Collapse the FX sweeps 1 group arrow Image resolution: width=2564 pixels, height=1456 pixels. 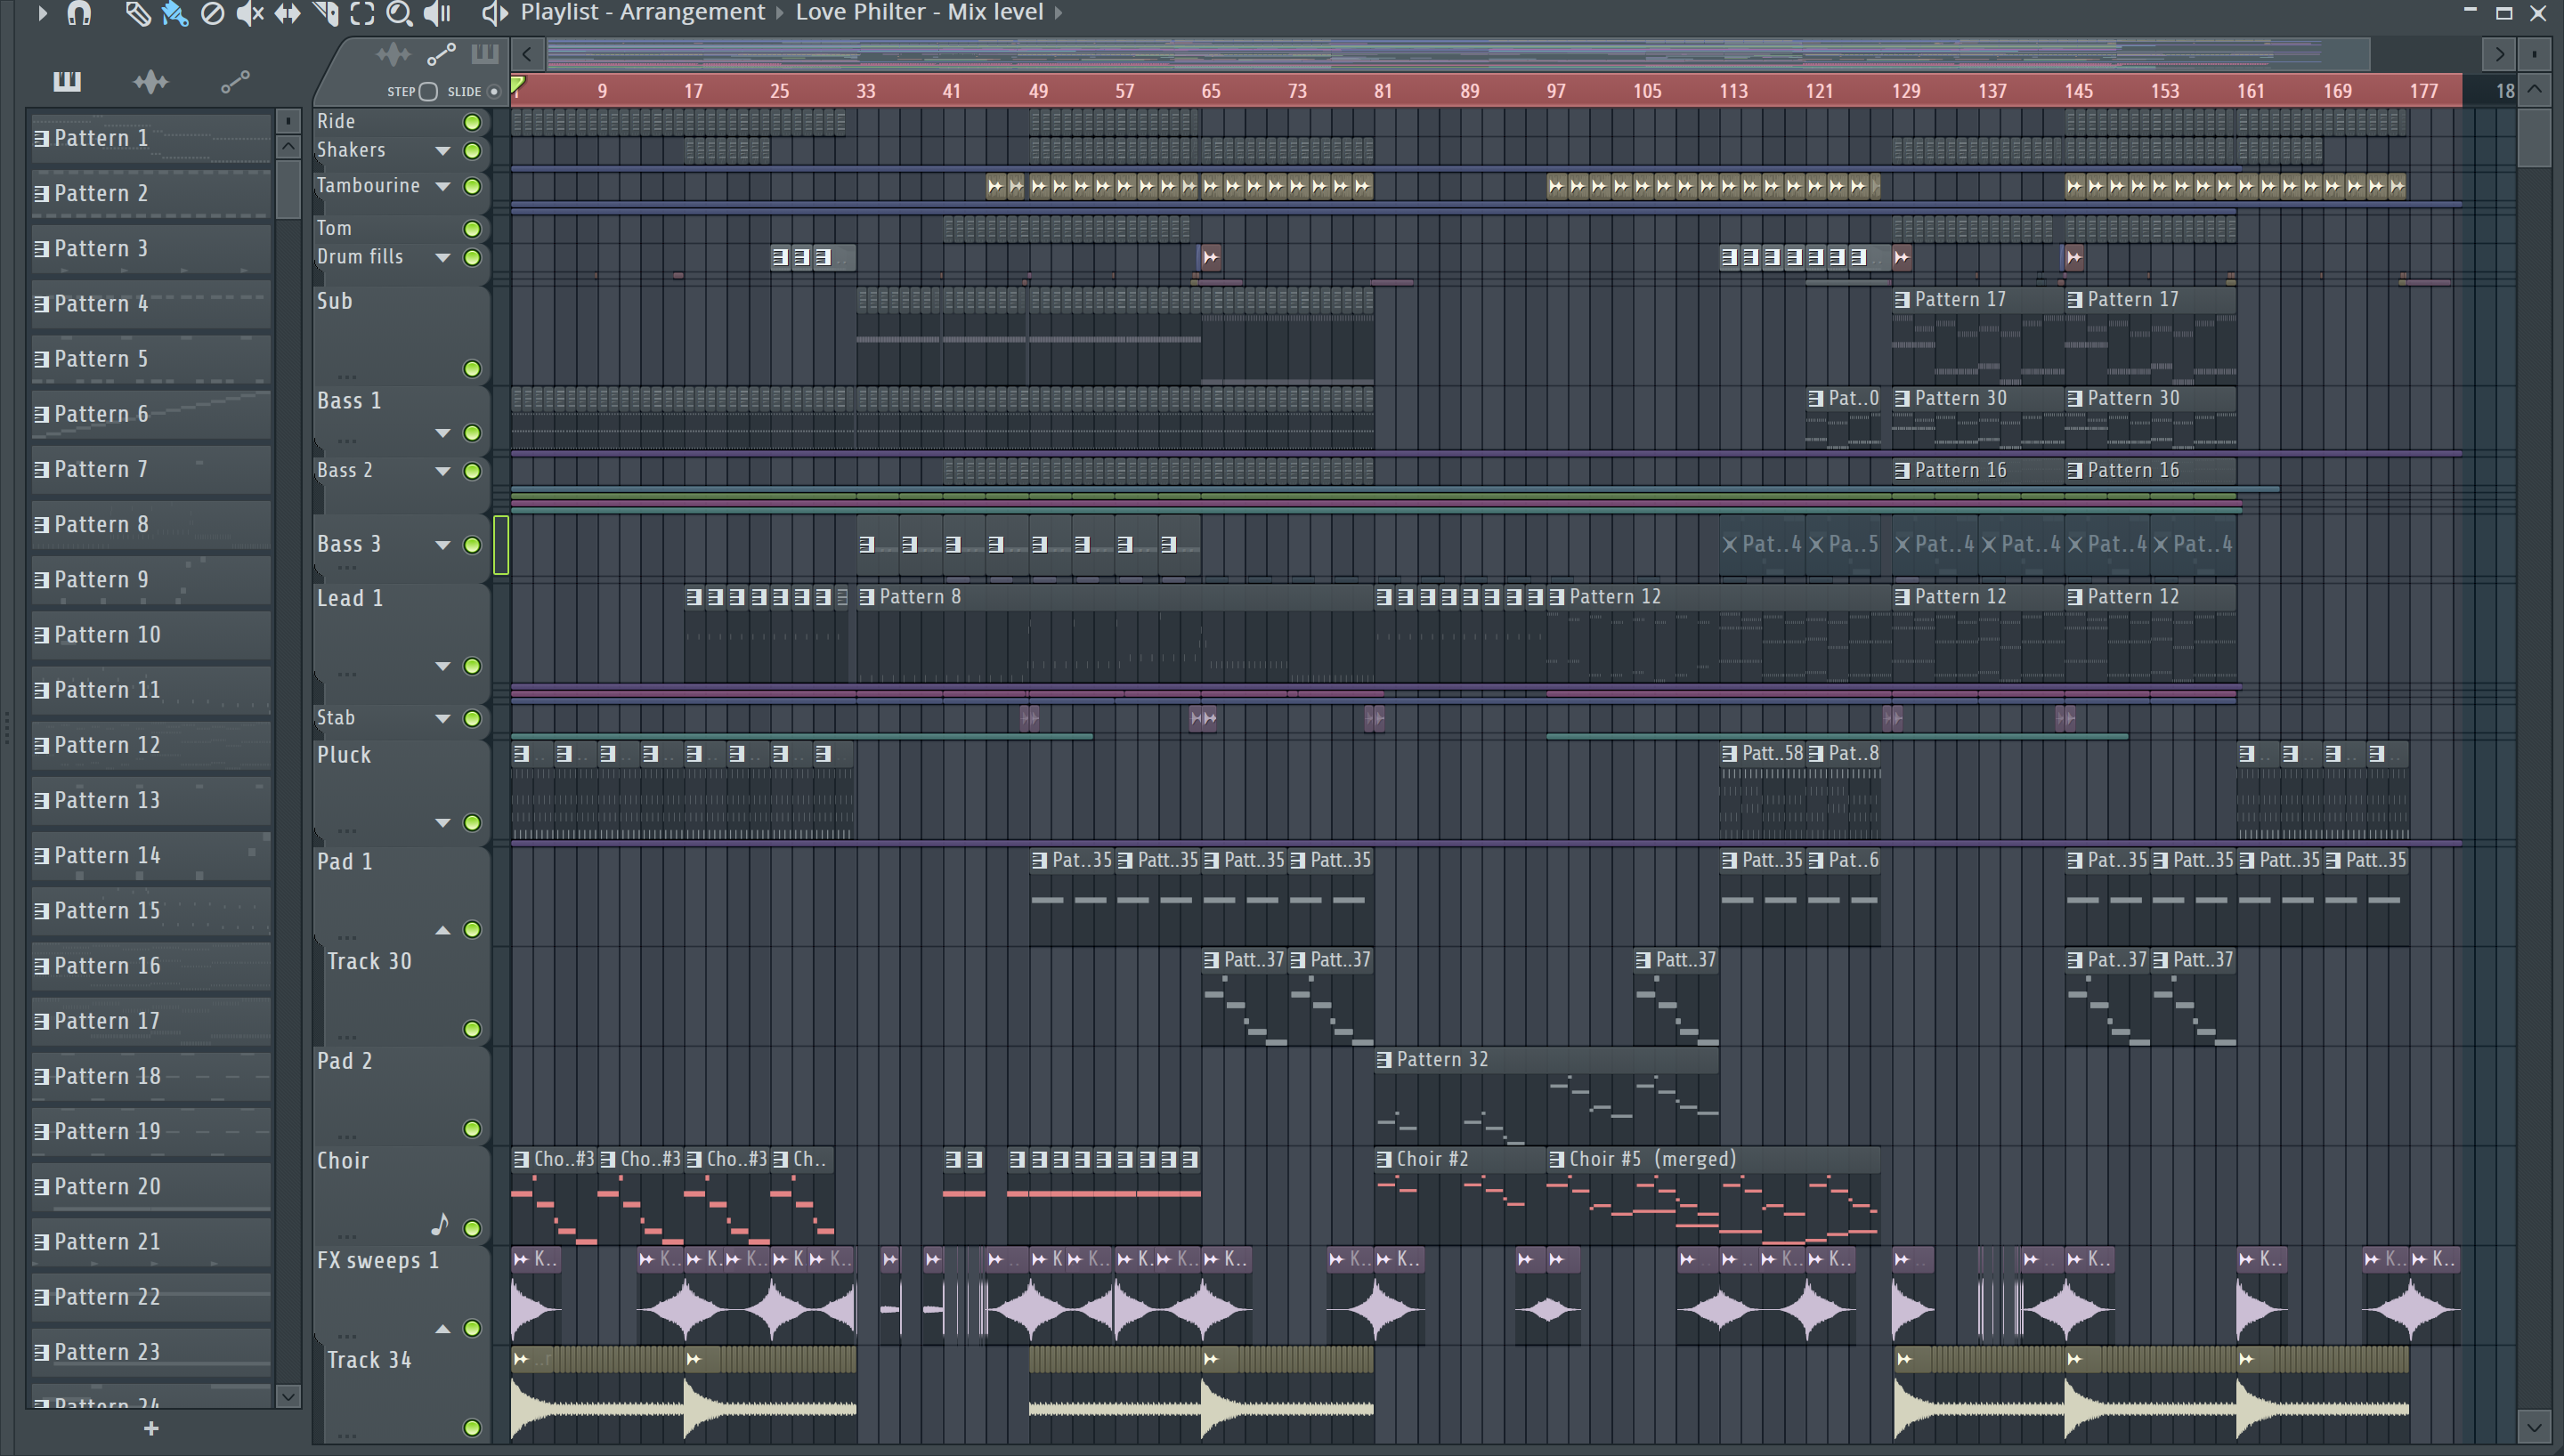pos(442,1328)
